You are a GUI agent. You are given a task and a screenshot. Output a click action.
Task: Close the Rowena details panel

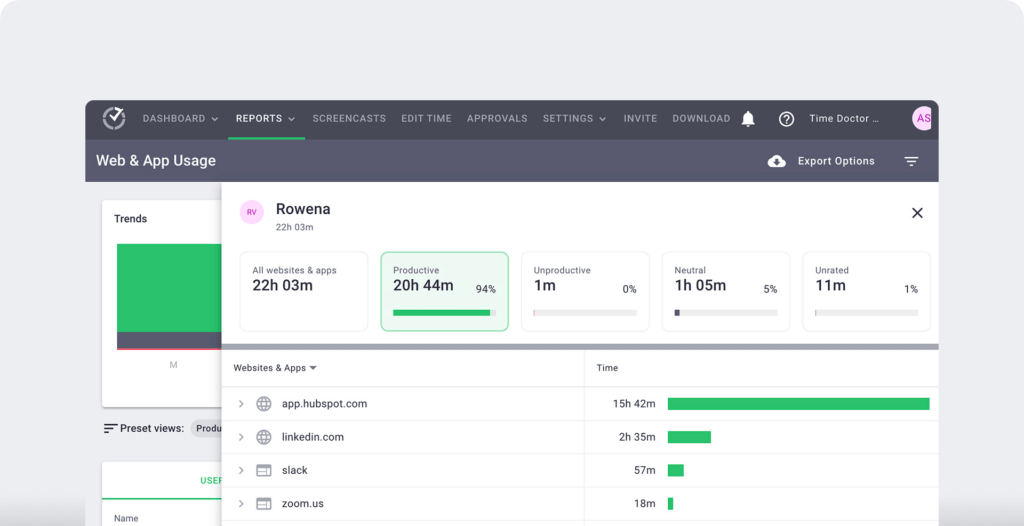coord(917,213)
